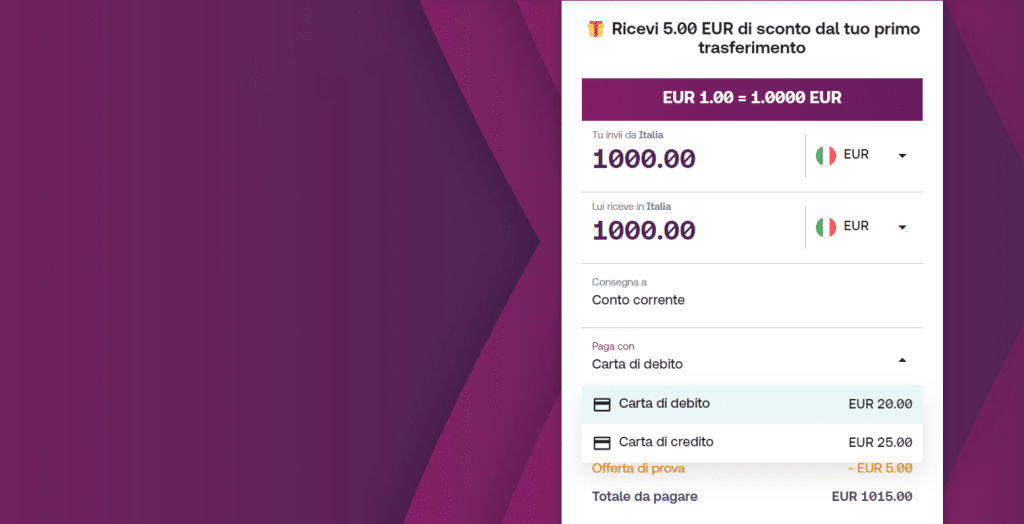Click the Italian flag in the sending currency selector

pyautogui.click(x=825, y=155)
